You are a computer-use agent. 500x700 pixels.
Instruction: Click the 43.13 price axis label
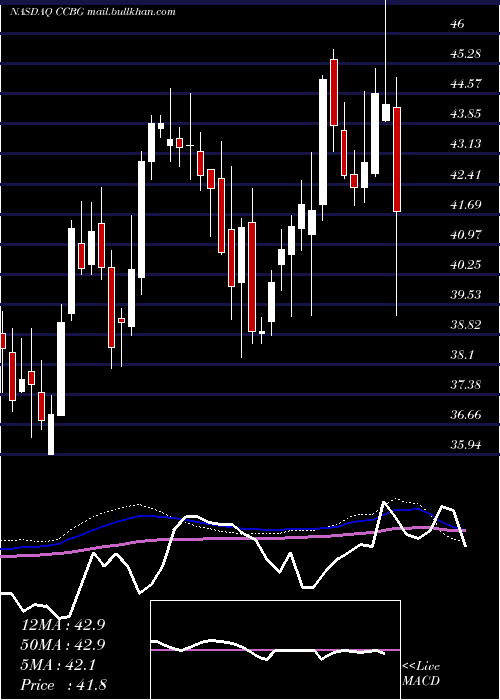click(x=466, y=144)
